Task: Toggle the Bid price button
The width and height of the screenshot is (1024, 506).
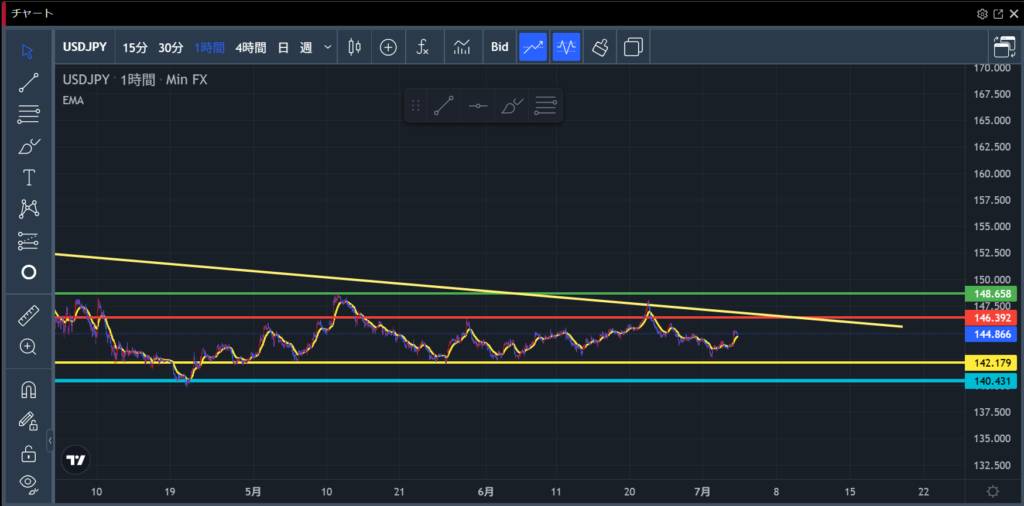Action: [x=500, y=48]
